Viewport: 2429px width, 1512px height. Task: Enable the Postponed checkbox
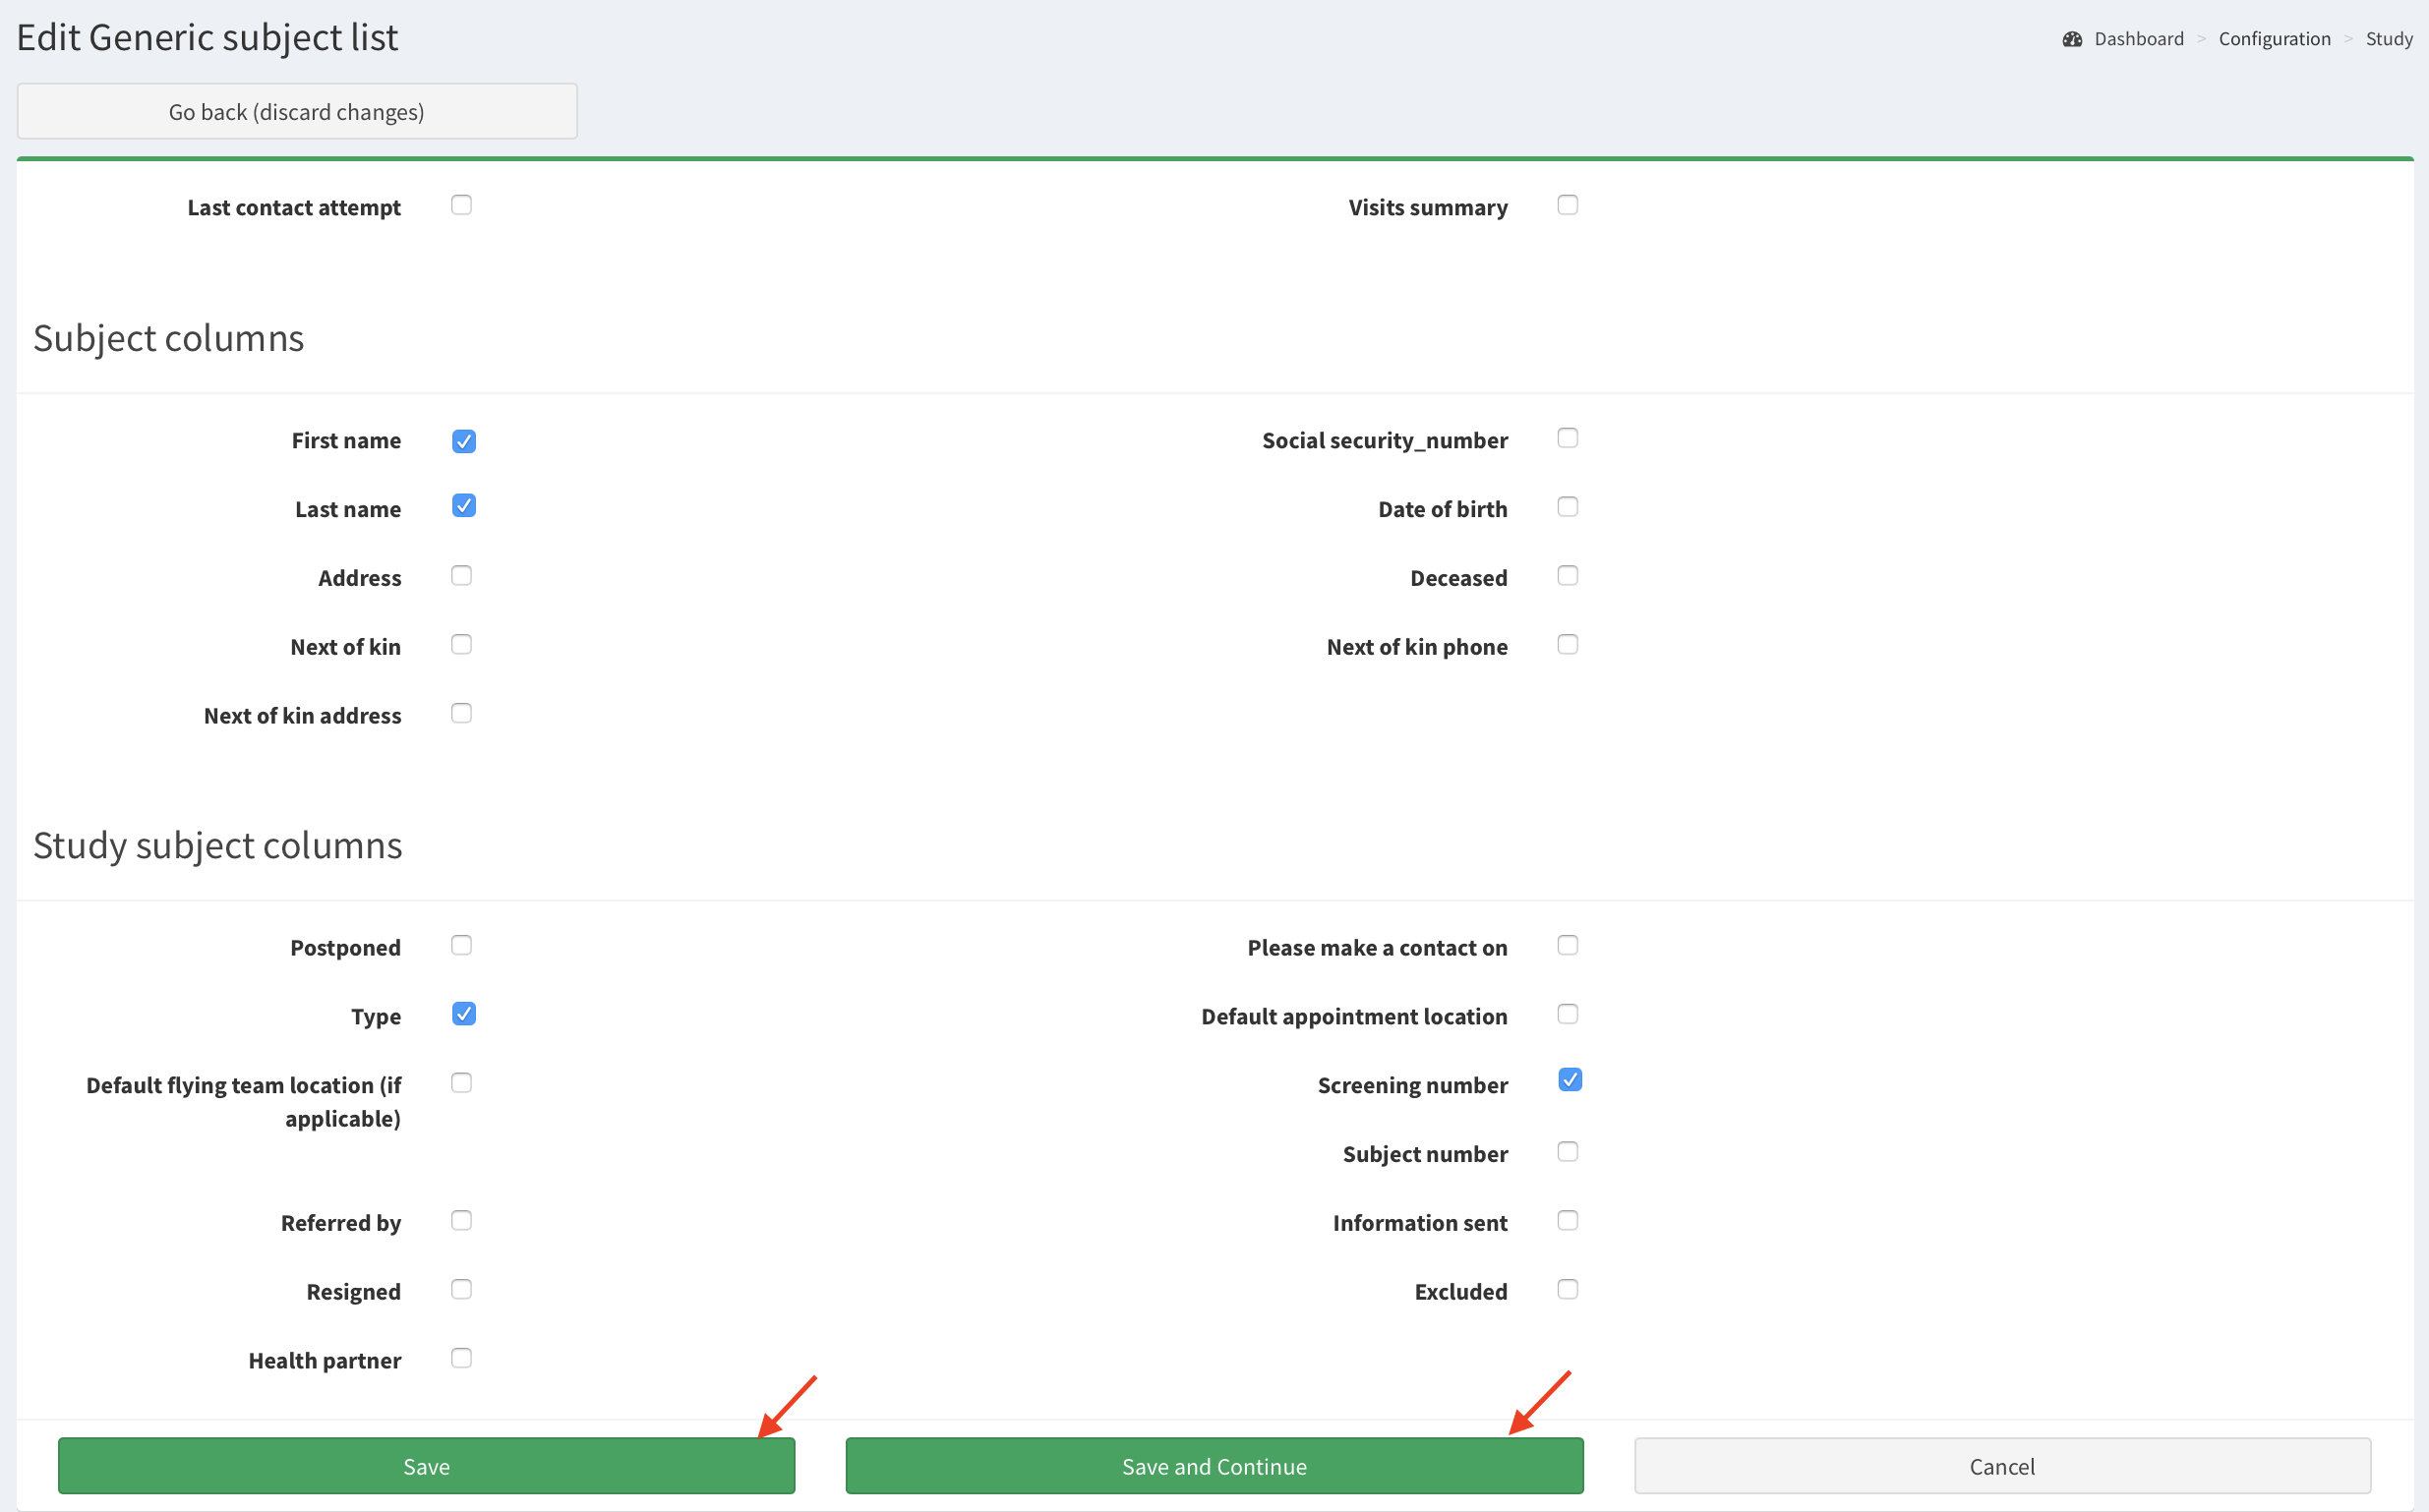[461, 946]
